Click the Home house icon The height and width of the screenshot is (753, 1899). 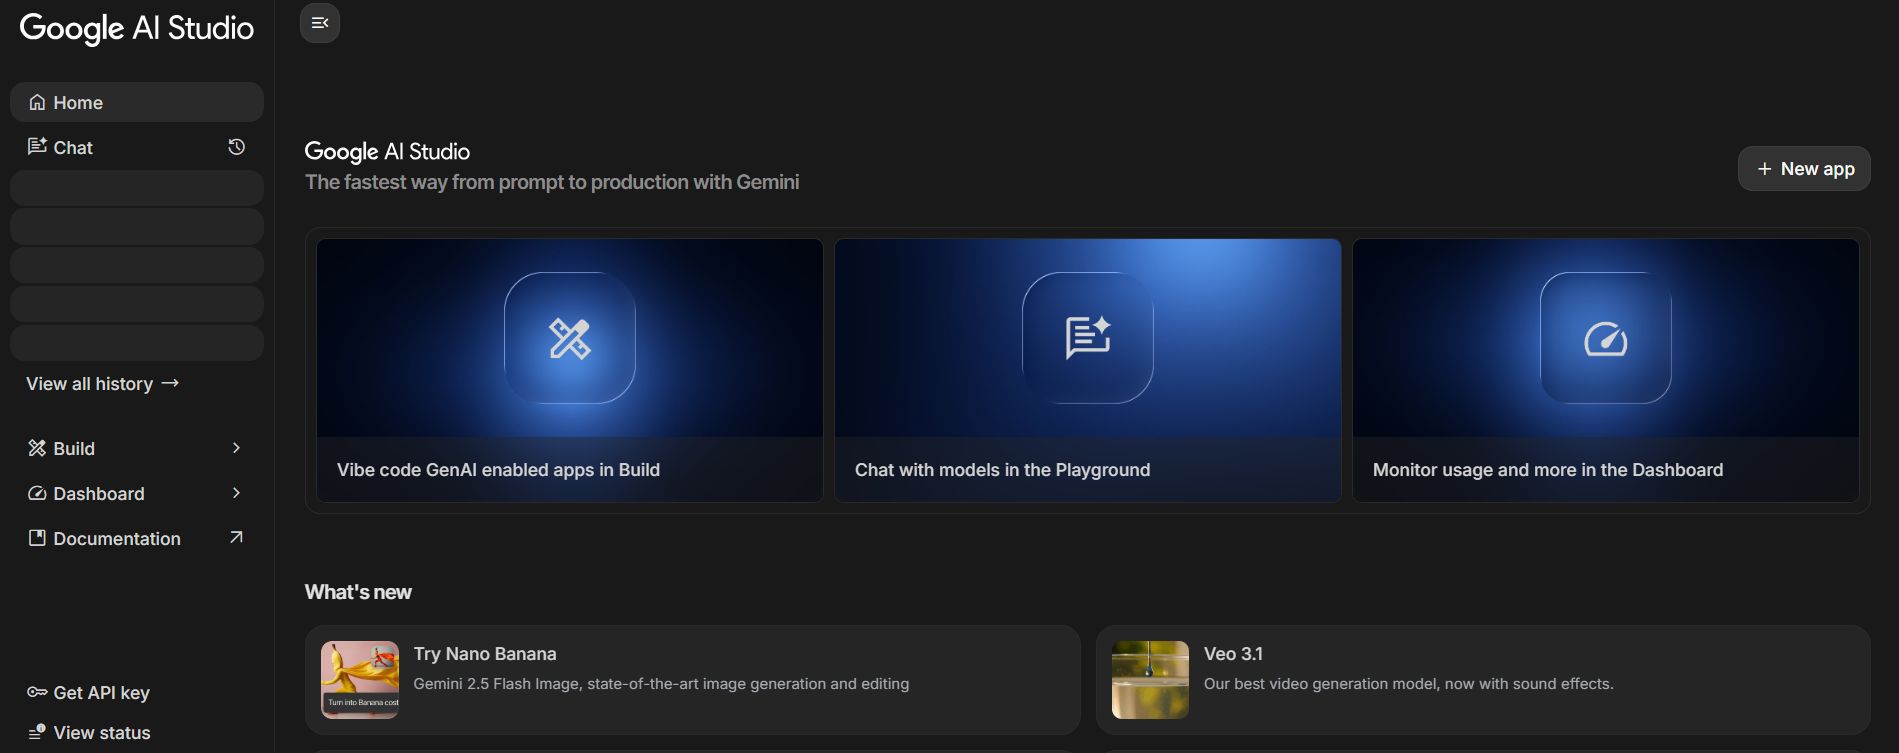pos(37,102)
